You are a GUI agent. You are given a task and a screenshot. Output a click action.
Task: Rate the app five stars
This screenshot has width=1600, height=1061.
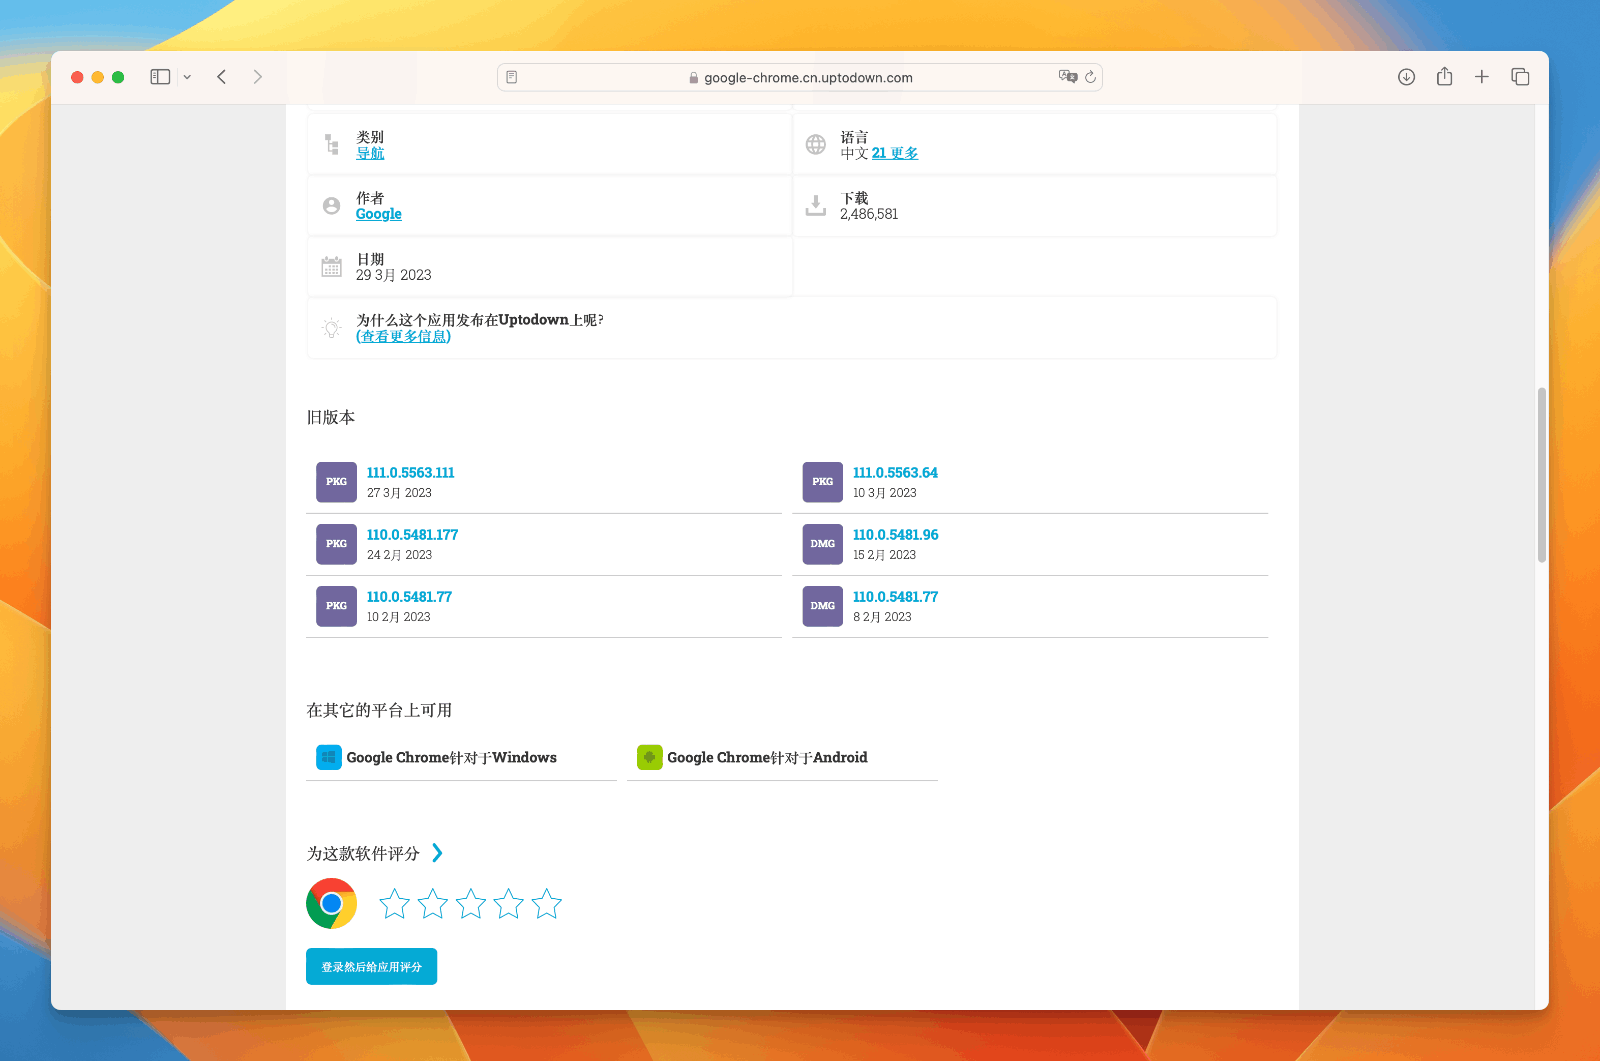(x=547, y=904)
